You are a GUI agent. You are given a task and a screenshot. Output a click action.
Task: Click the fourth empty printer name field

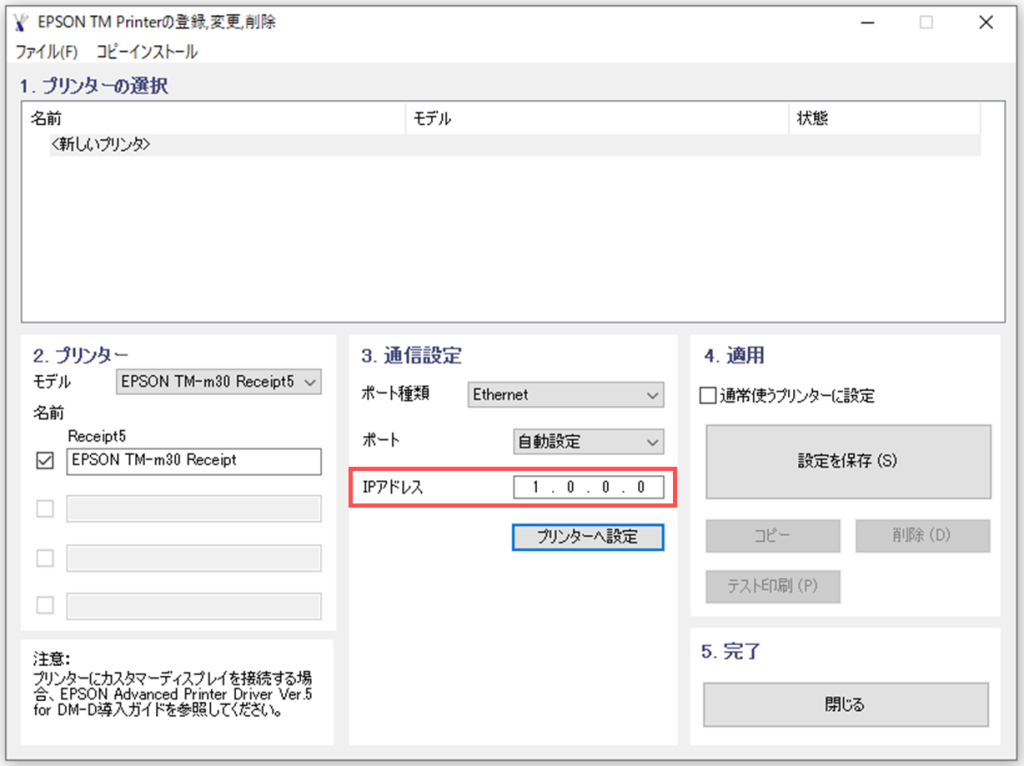tap(194, 606)
